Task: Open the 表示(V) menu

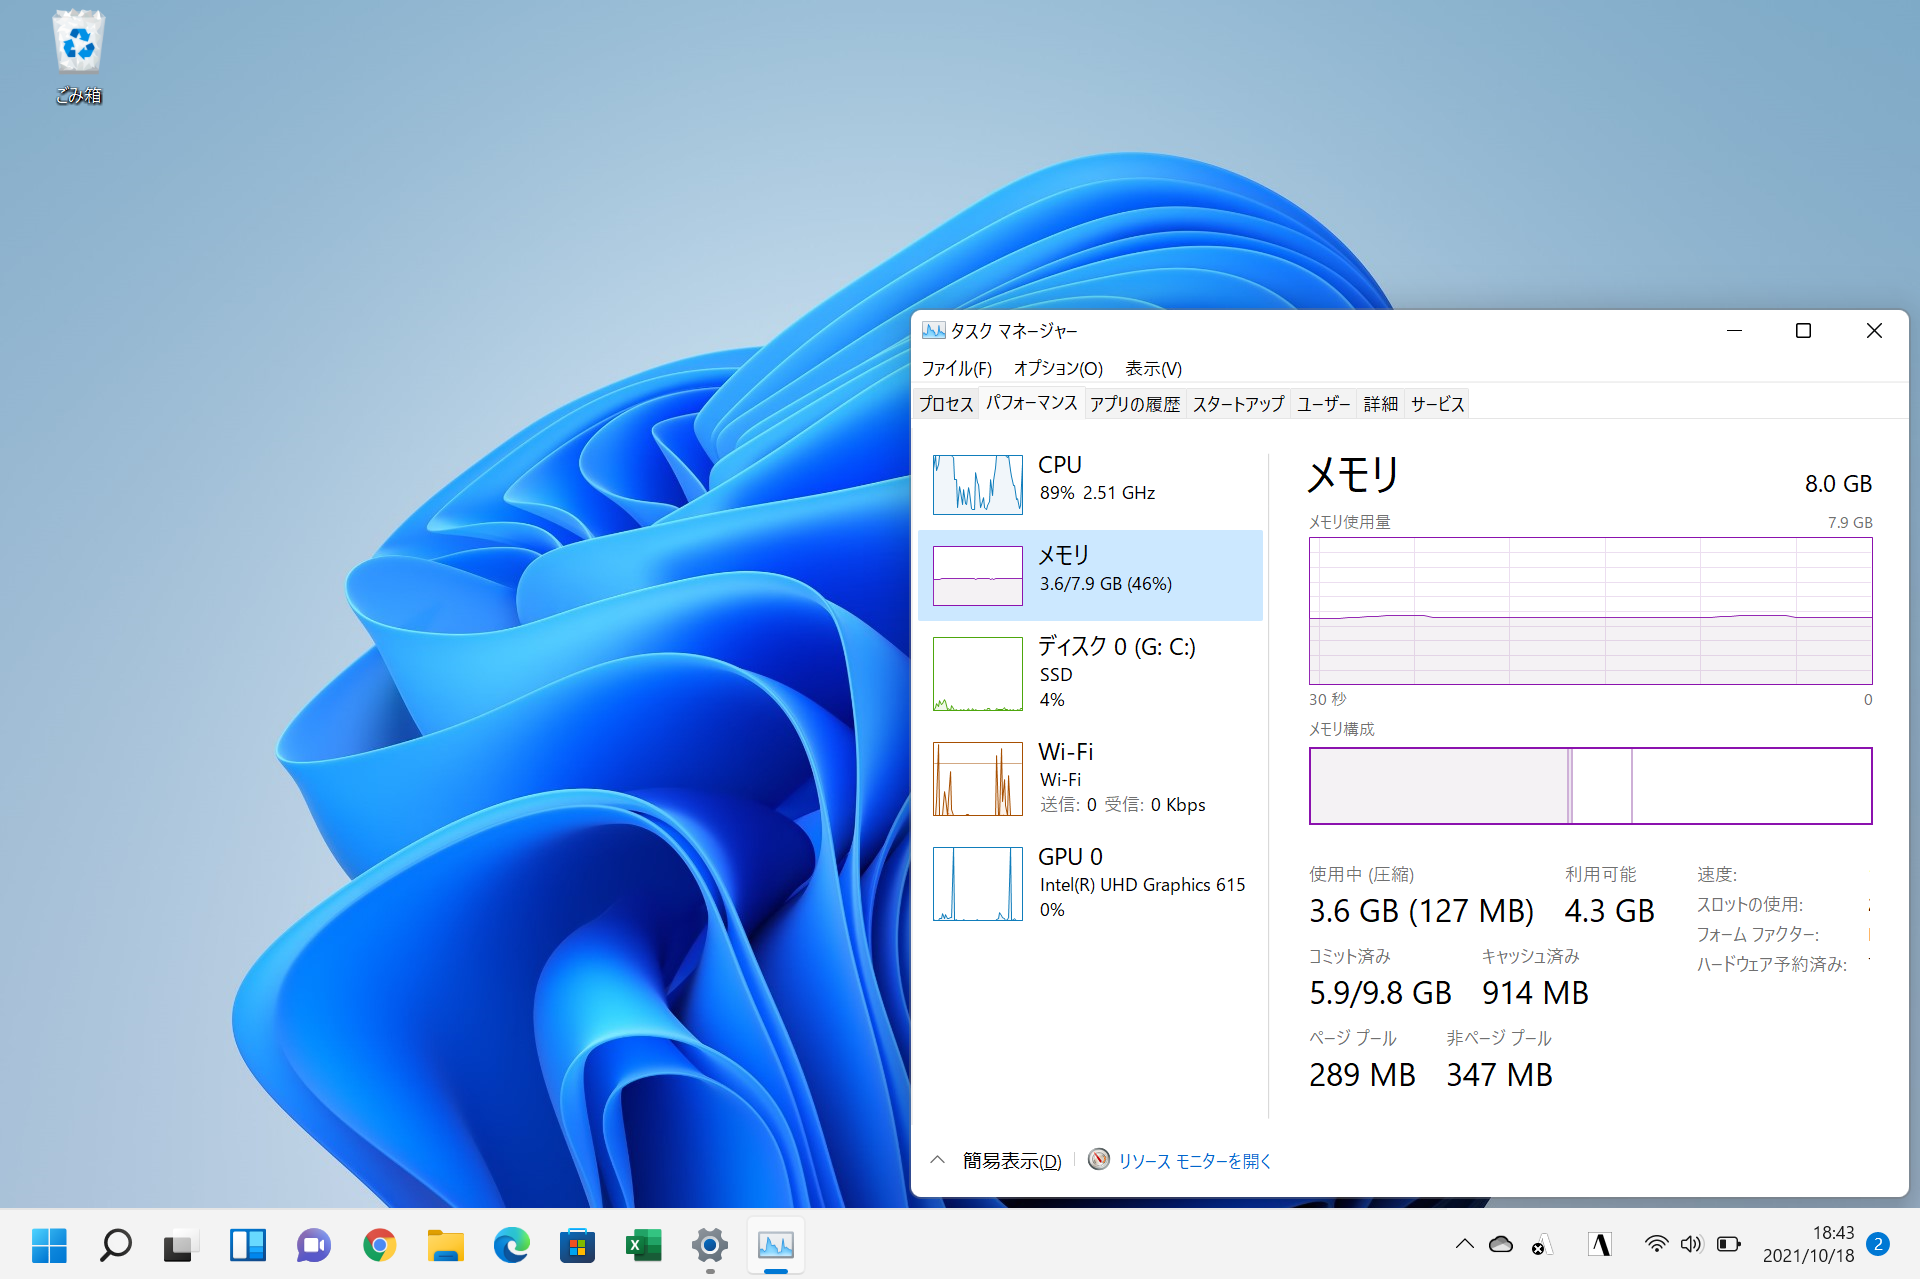Action: pyautogui.click(x=1153, y=368)
